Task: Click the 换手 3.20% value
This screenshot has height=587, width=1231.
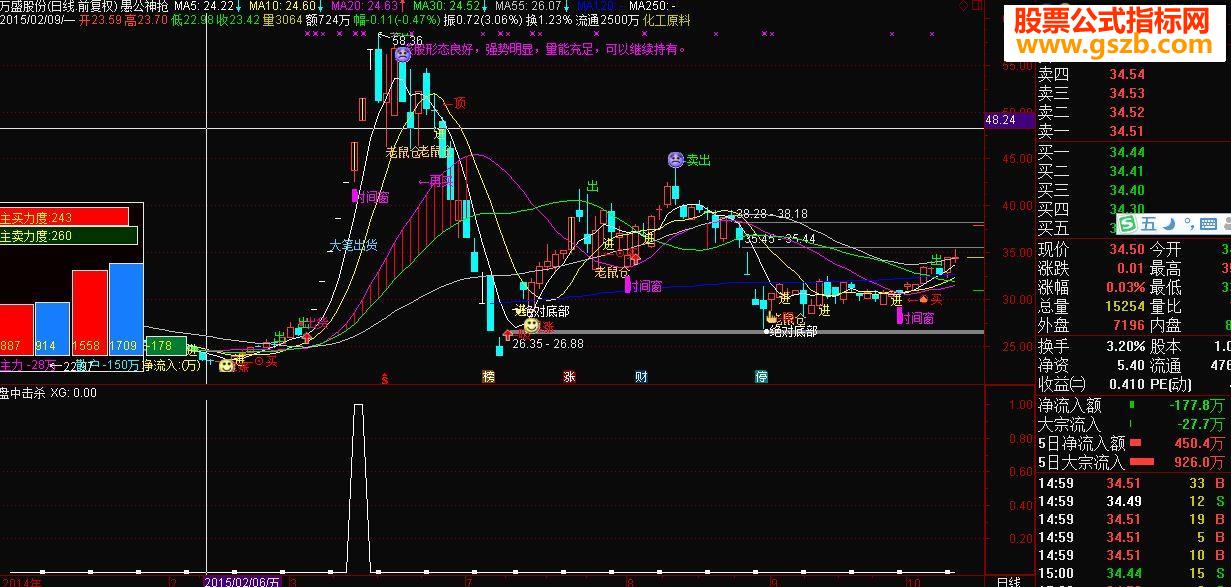Action: pyautogui.click(x=1125, y=346)
